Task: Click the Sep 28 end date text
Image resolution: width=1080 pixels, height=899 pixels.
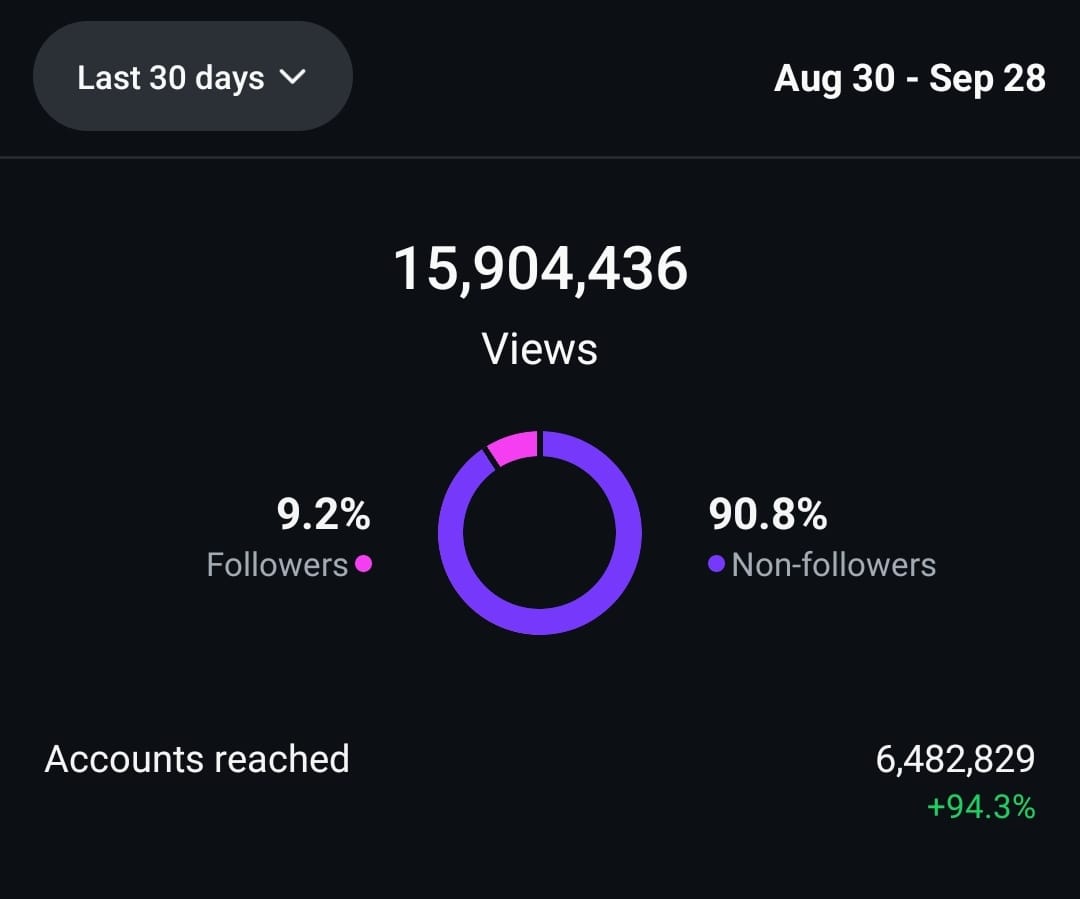Action: pos(987,78)
